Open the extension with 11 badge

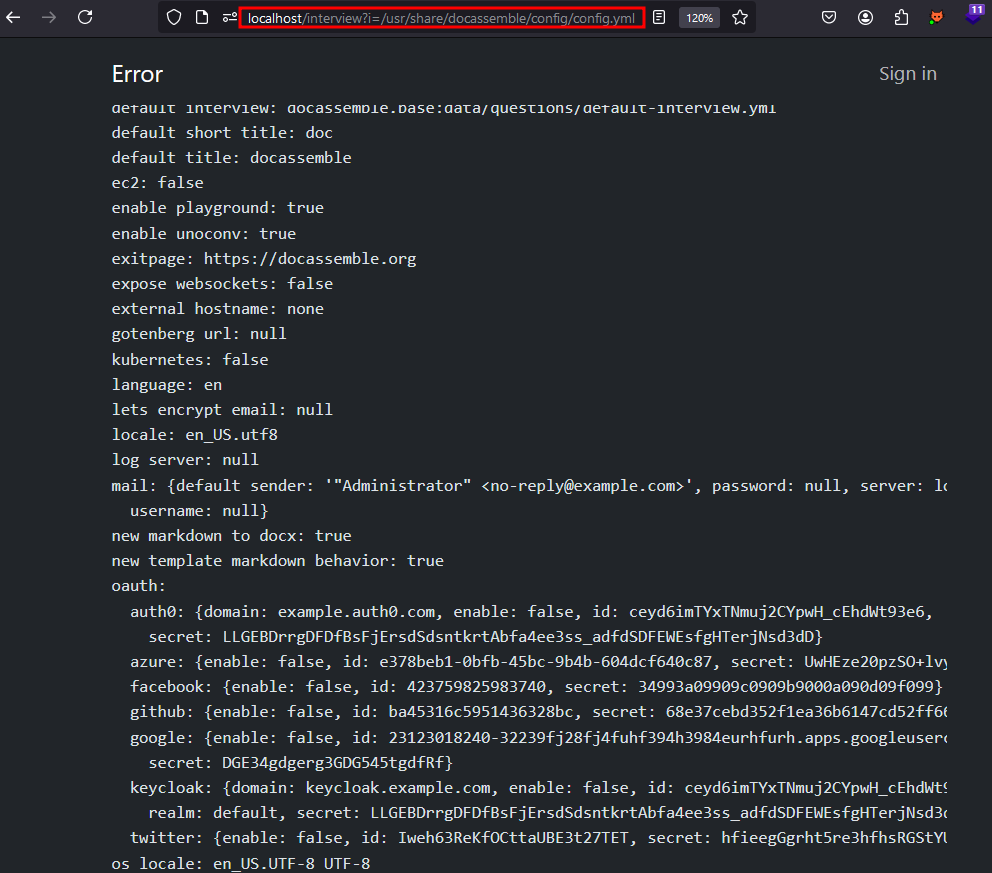click(x=974, y=15)
